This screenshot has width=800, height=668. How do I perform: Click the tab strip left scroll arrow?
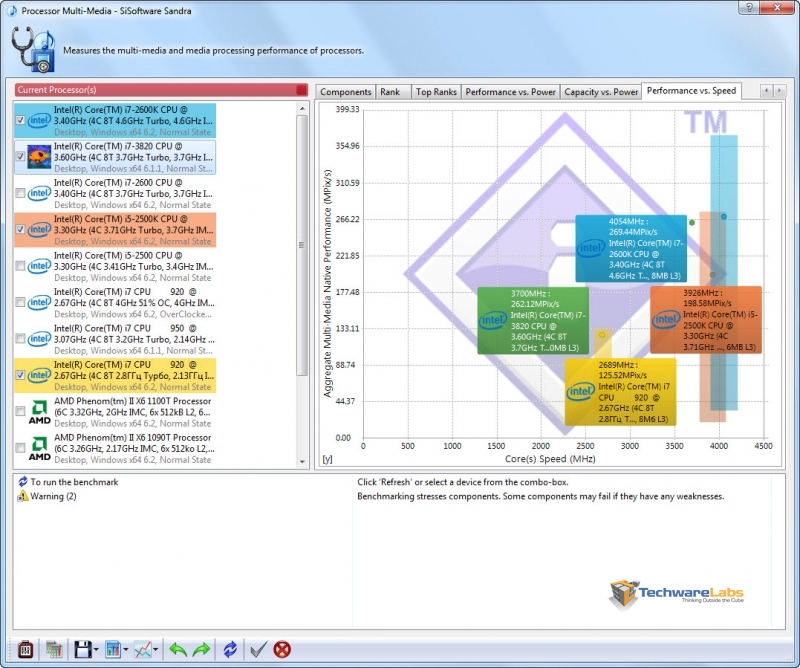[x=766, y=91]
